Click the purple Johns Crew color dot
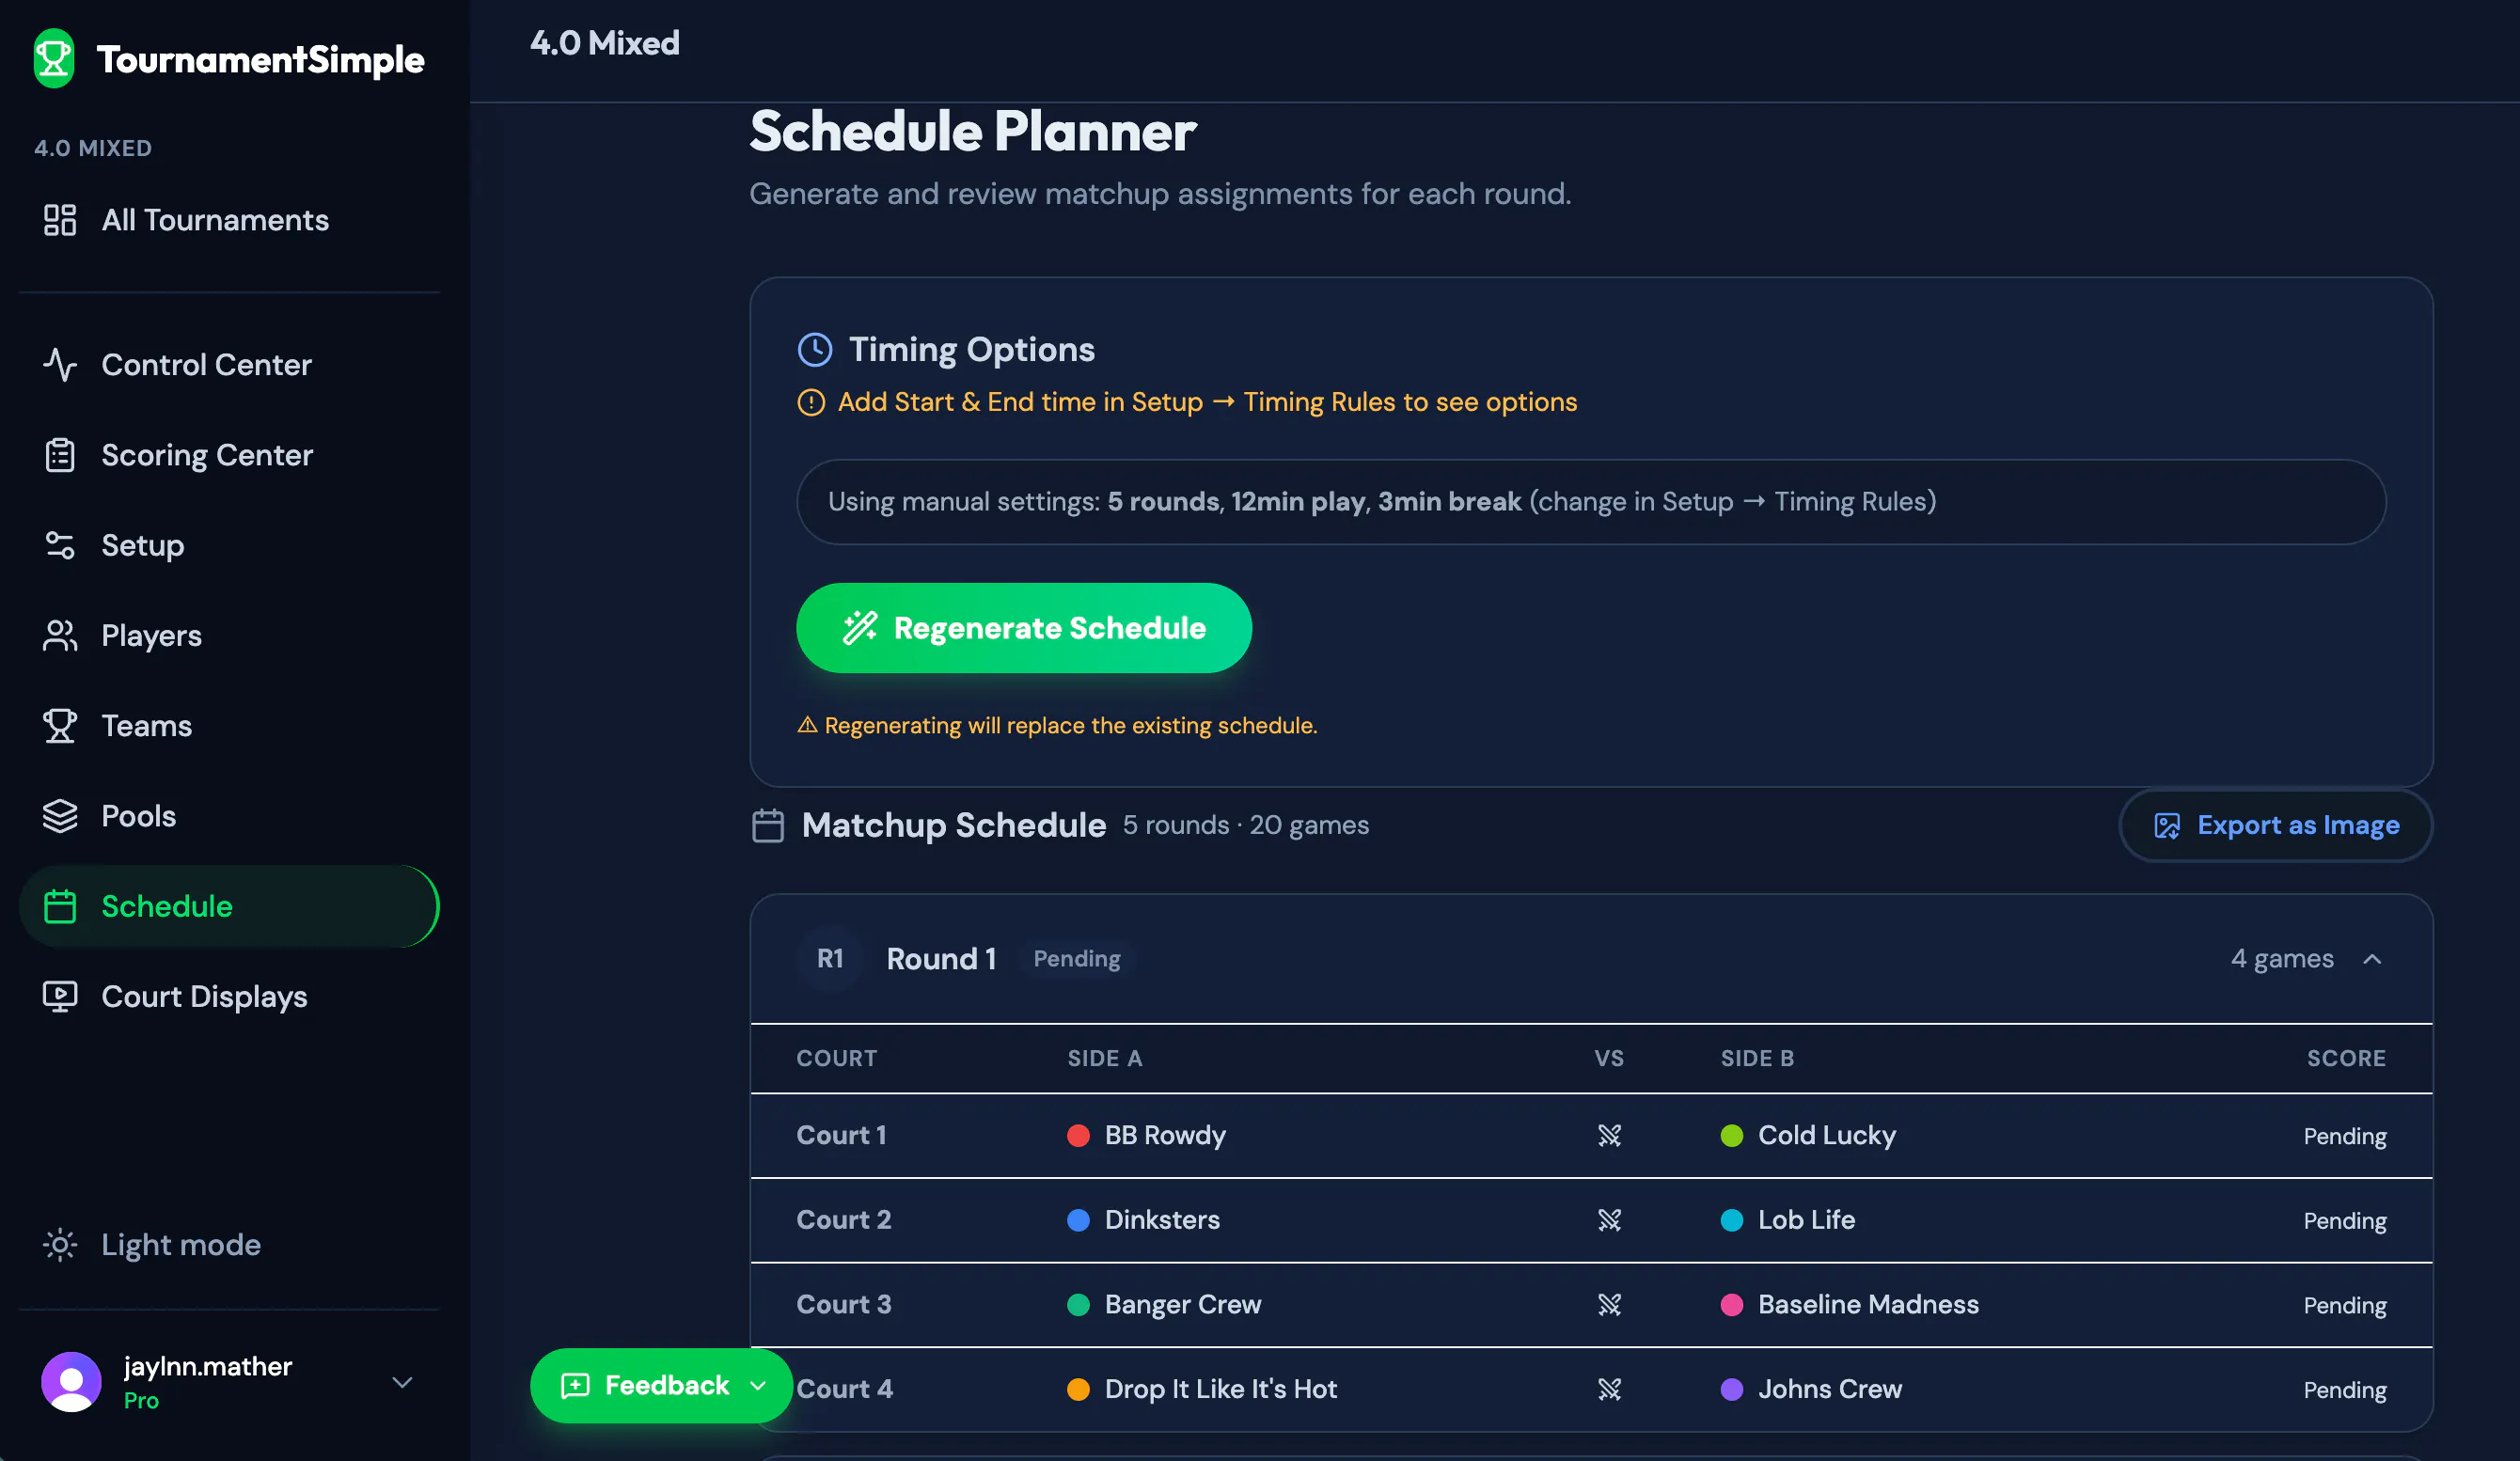The width and height of the screenshot is (2520, 1461). [x=1732, y=1390]
